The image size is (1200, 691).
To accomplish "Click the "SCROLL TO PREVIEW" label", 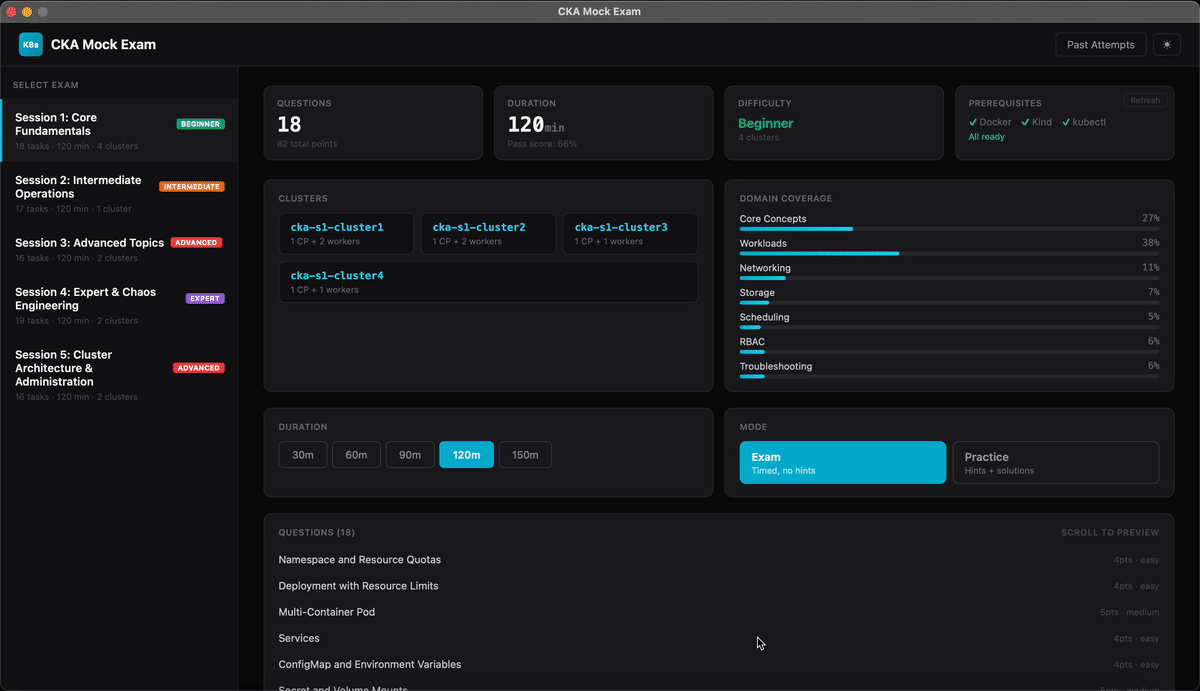I will (x=1110, y=533).
